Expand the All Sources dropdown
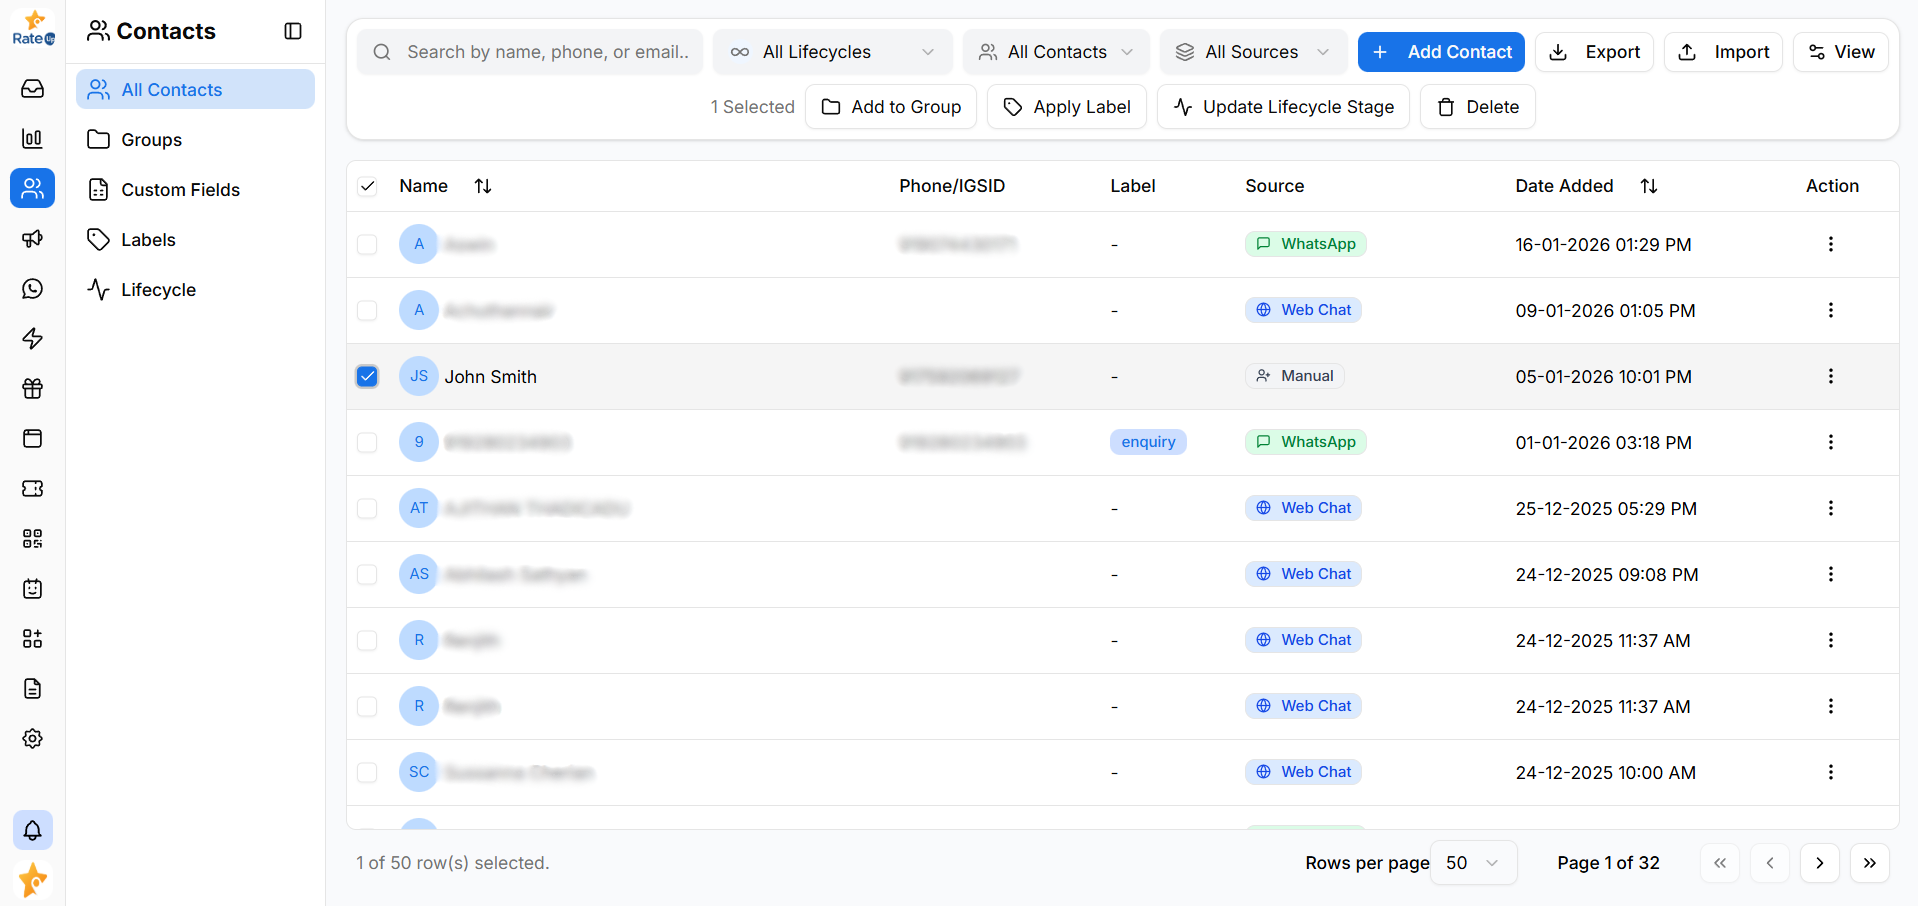 tap(1253, 52)
